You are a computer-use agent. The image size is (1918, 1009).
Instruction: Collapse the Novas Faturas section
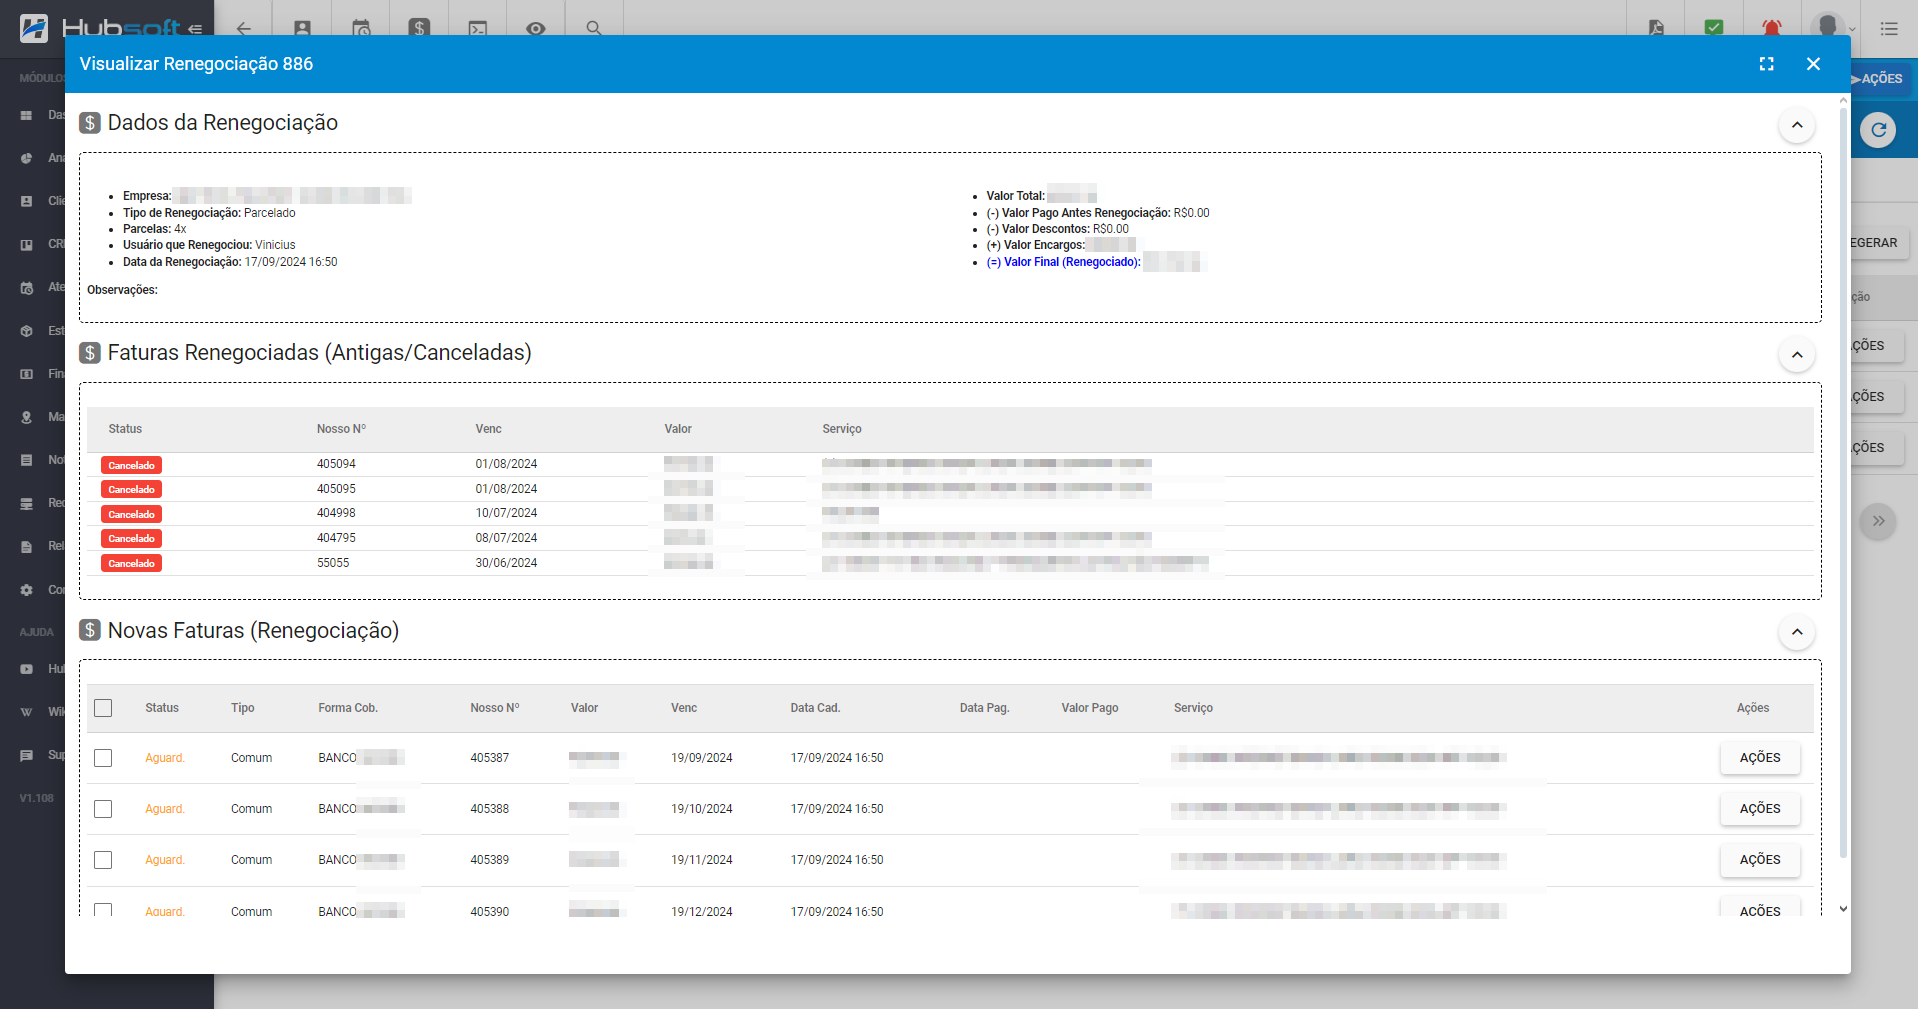pyautogui.click(x=1797, y=632)
